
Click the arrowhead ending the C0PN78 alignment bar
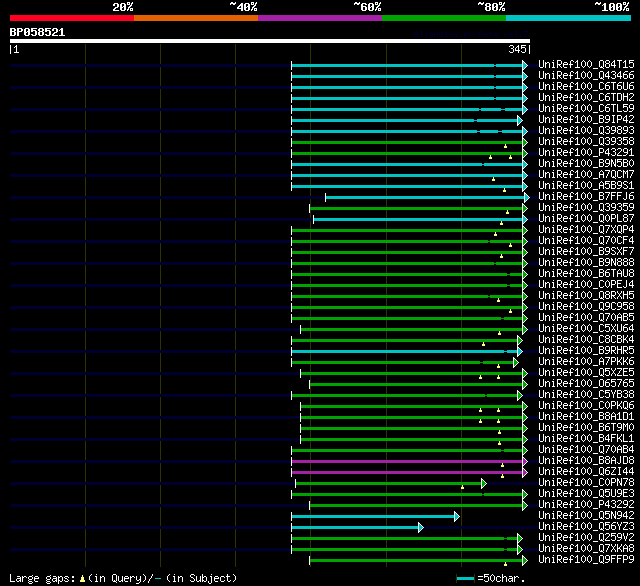[x=483, y=483]
